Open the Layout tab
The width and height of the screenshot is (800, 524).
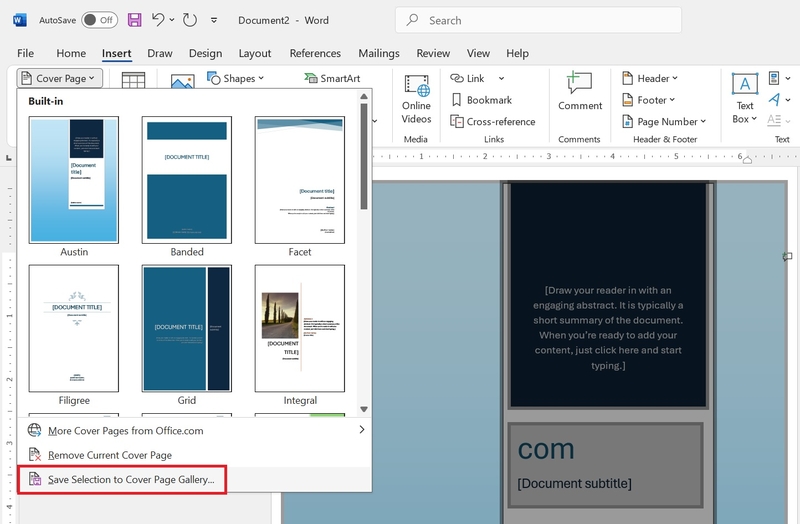point(255,53)
